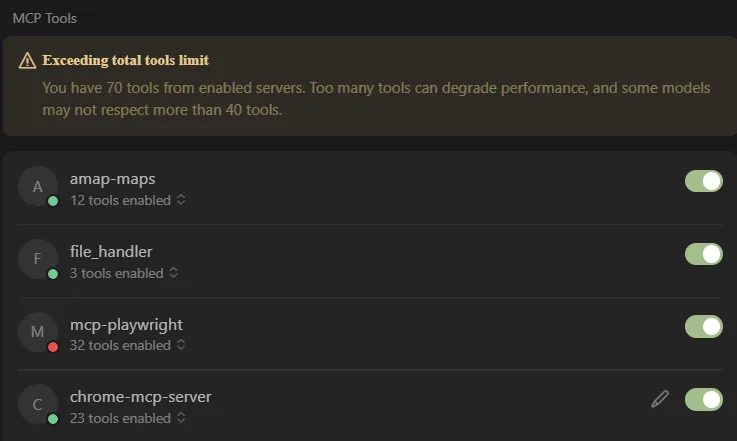The image size is (737, 441).
Task: Click the chrome-mcp-server avatar letter C
Action: (38, 404)
